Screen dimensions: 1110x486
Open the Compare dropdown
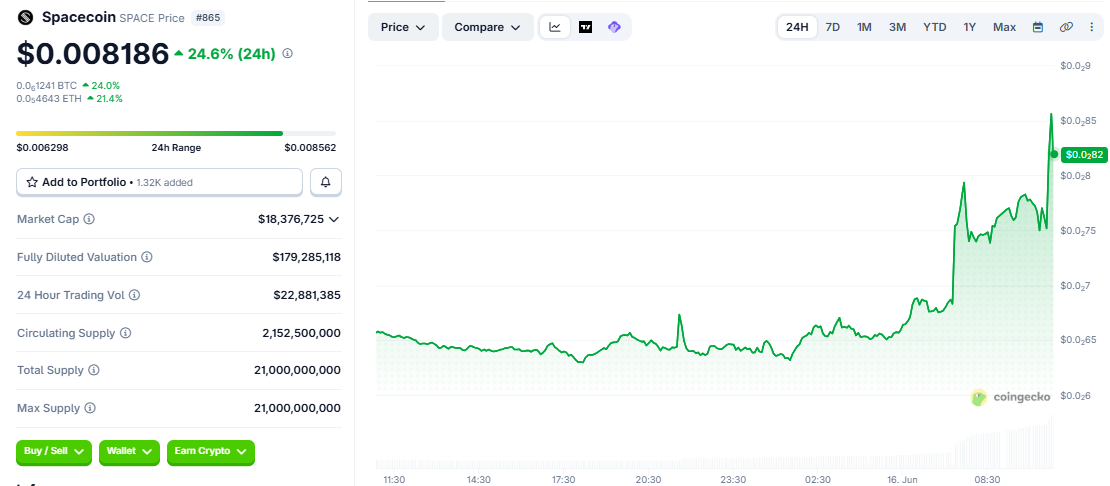(x=488, y=27)
